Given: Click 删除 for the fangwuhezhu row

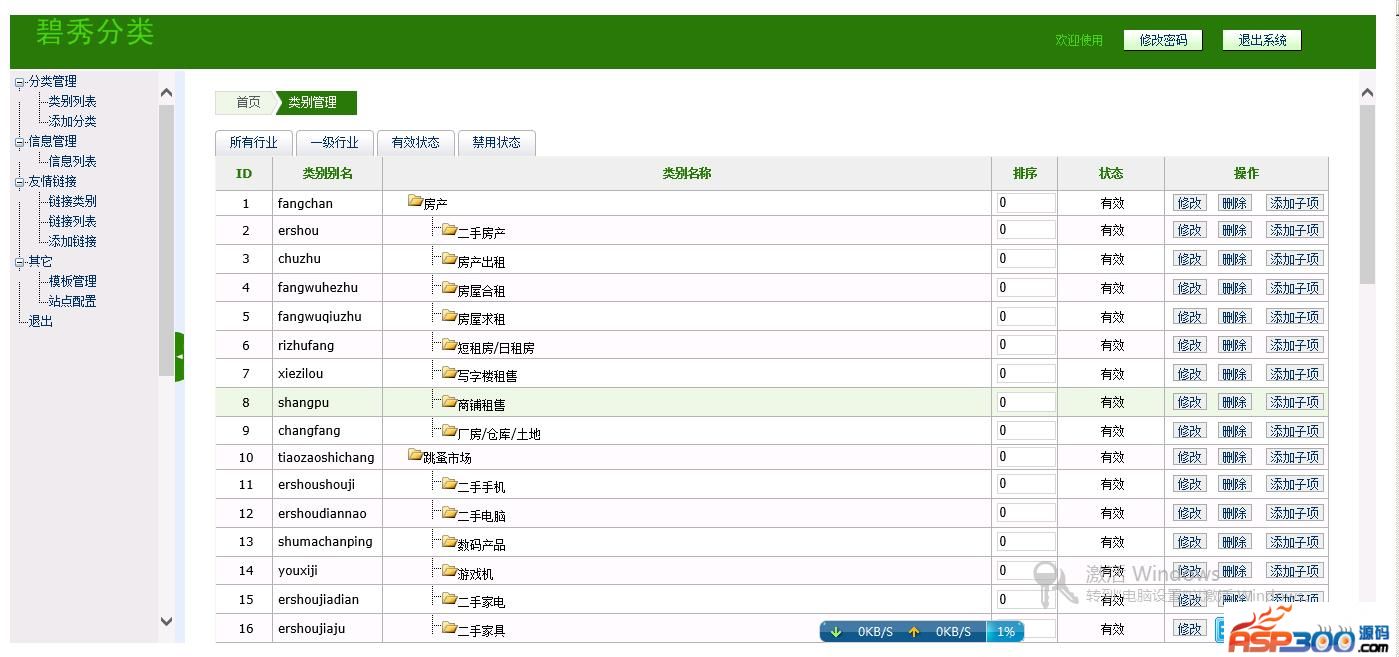Looking at the screenshot, I should point(1234,288).
